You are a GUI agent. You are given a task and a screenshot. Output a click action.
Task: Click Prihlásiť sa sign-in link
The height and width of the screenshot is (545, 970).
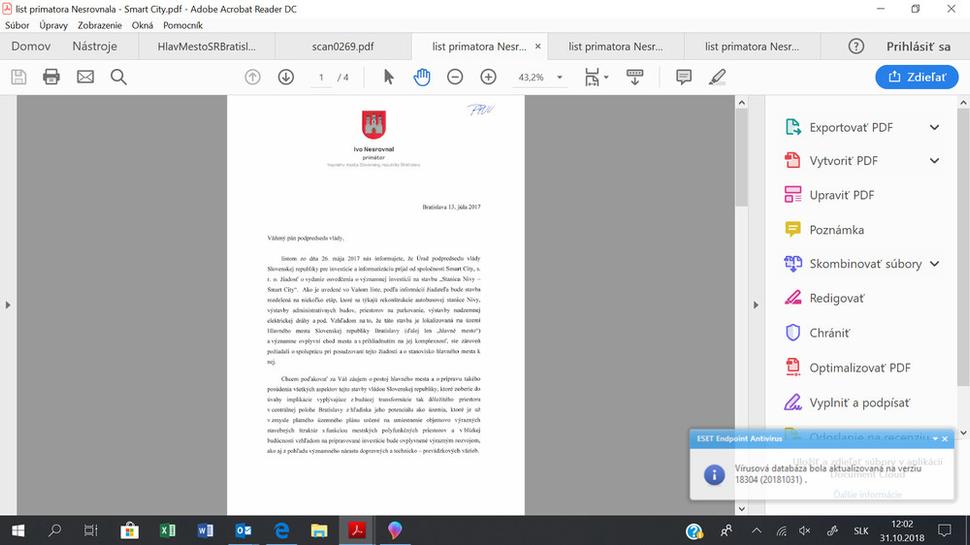coord(918,46)
